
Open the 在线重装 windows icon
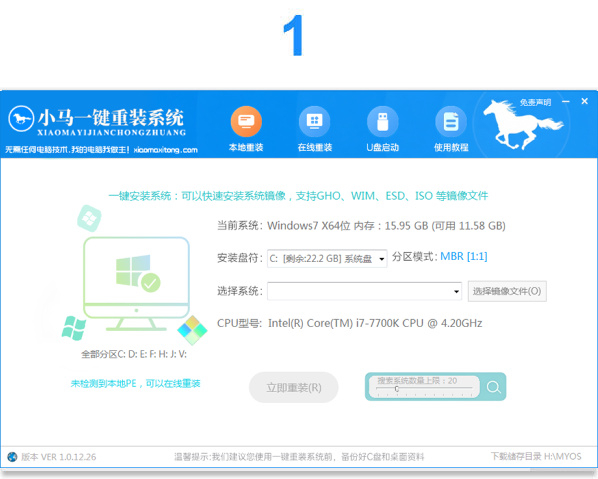coord(314,122)
